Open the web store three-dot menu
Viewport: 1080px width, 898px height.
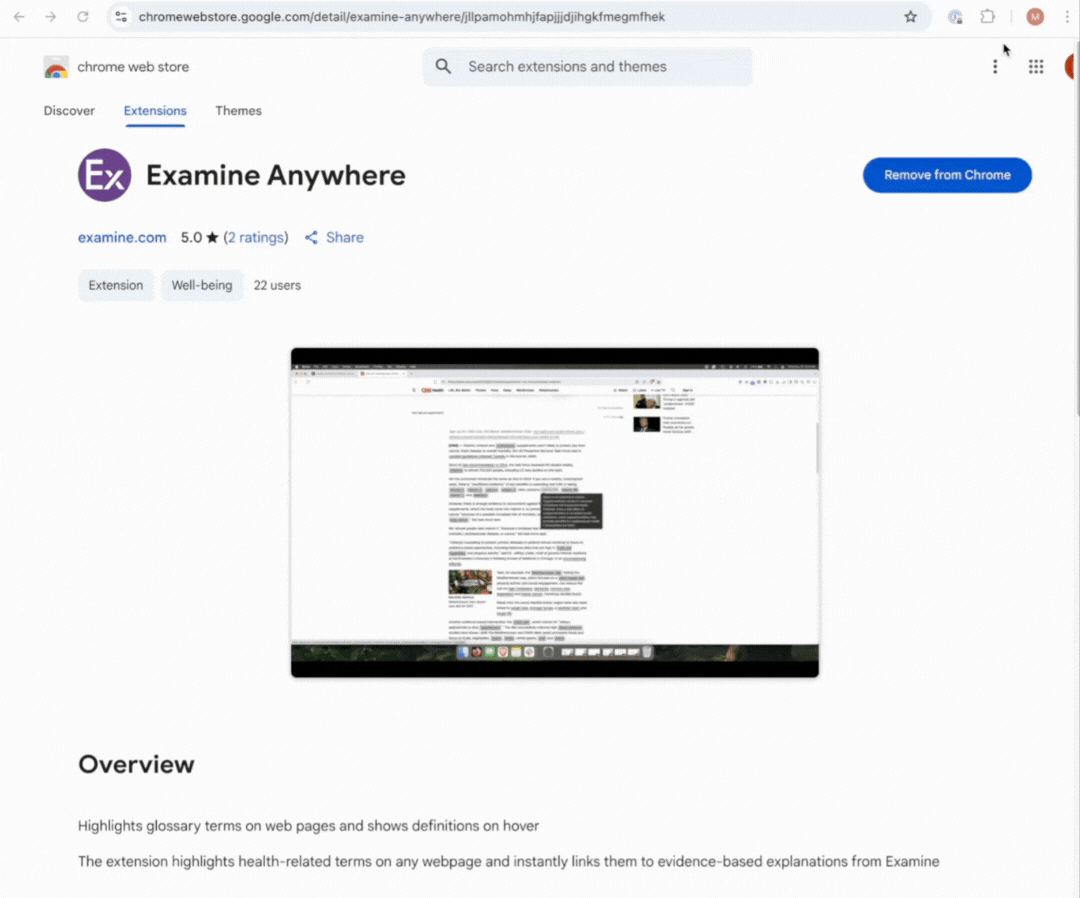click(x=994, y=67)
